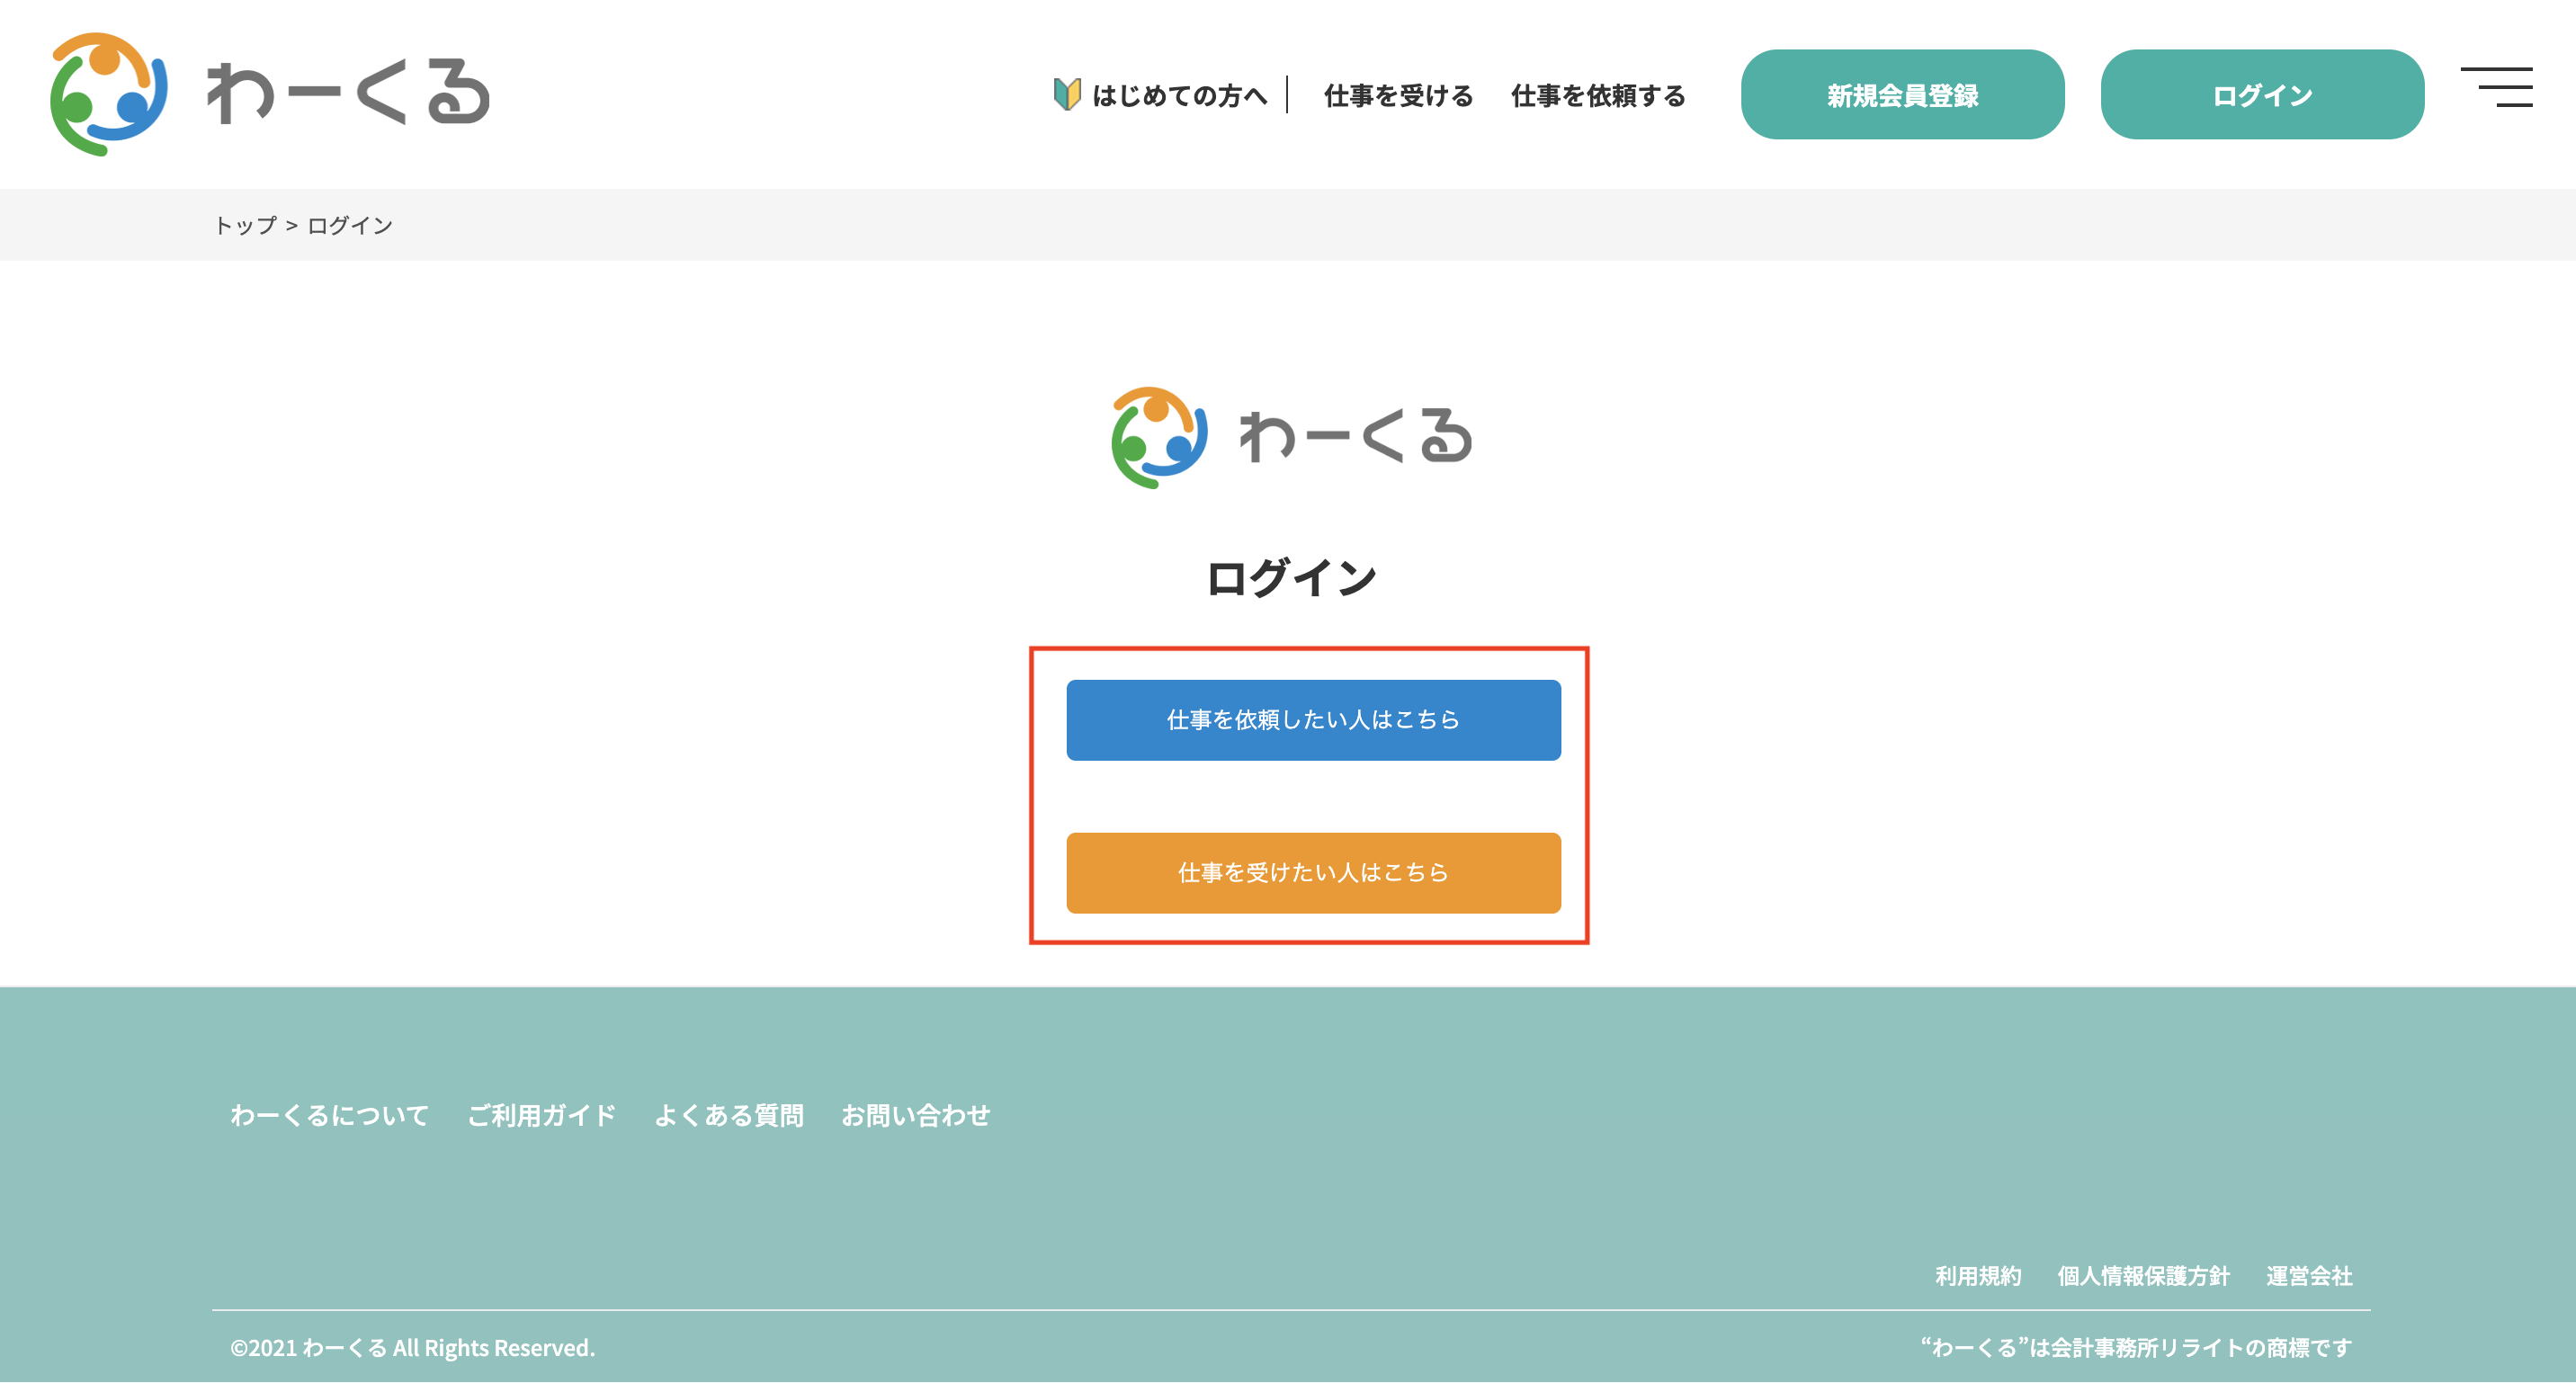The image size is (2576, 1383).
Task: Click the beginner leaf mark icon
Action: click(1066, 95)
